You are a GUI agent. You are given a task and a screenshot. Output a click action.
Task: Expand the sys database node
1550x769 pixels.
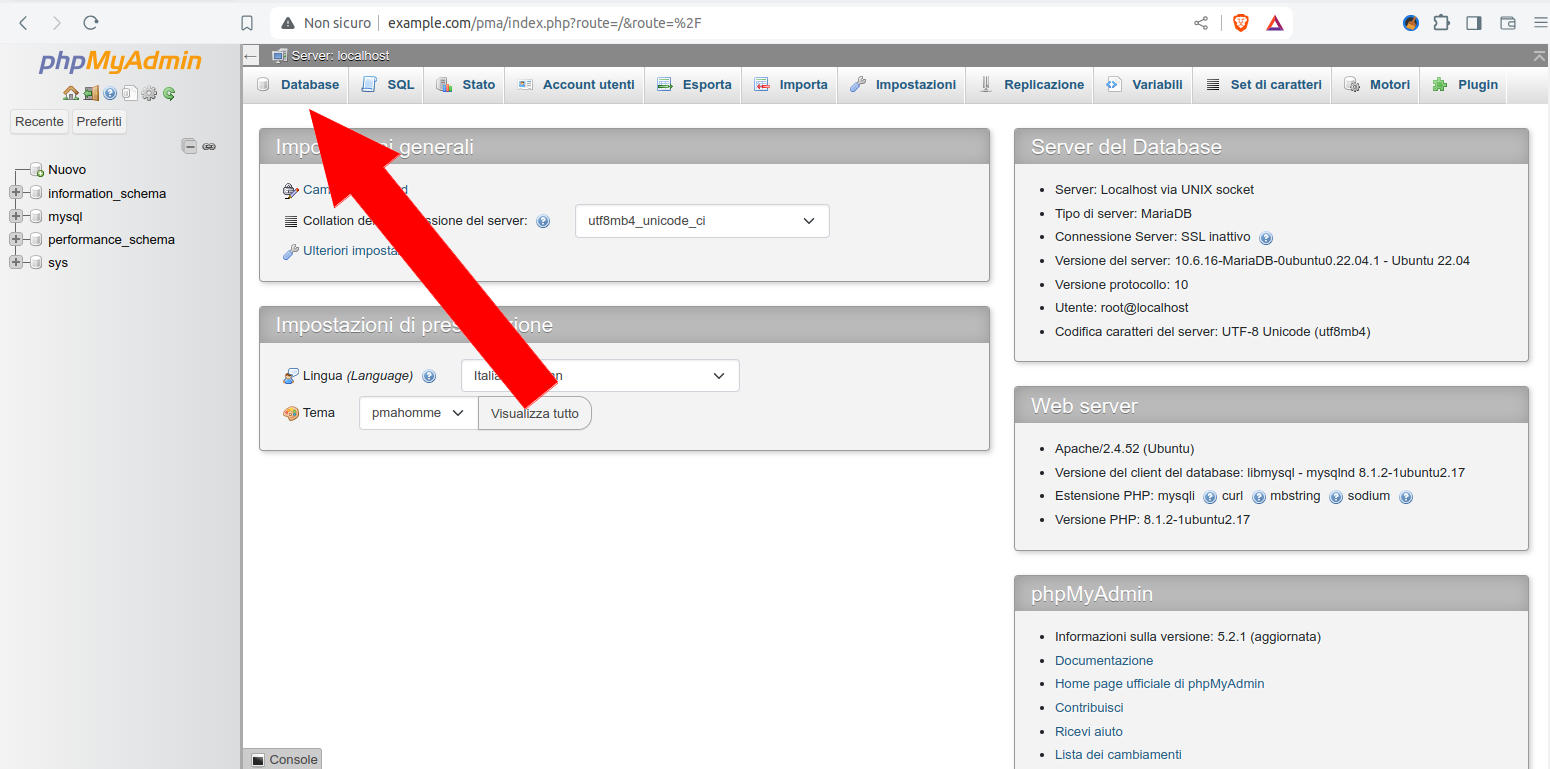tap(15, 262)
